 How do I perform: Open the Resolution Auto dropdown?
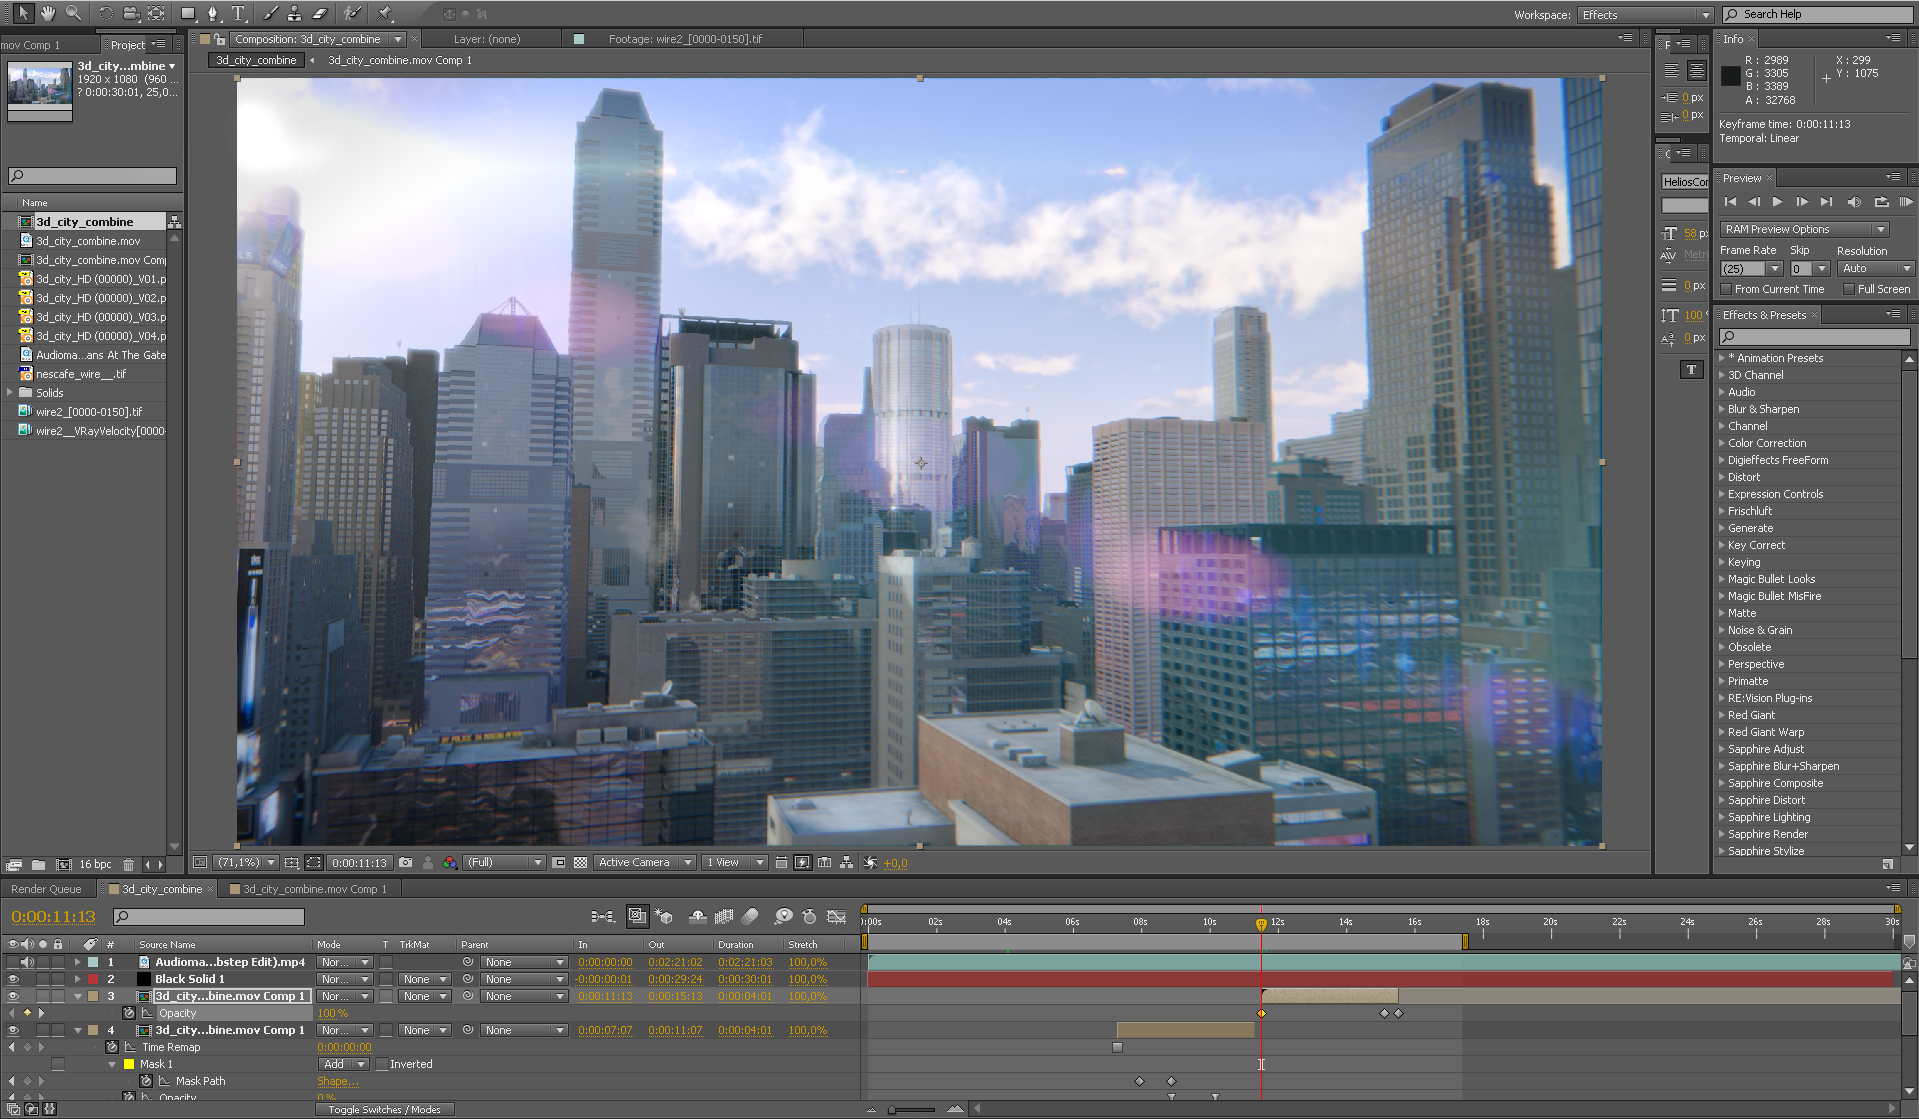point(1874,268)
